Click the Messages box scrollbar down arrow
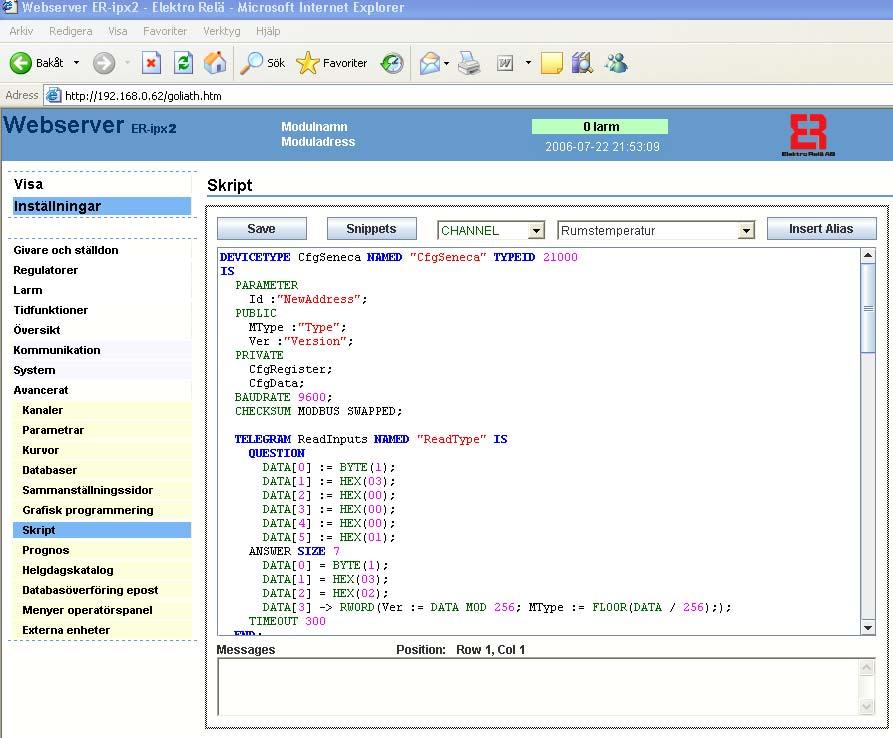 coord(866,707)
